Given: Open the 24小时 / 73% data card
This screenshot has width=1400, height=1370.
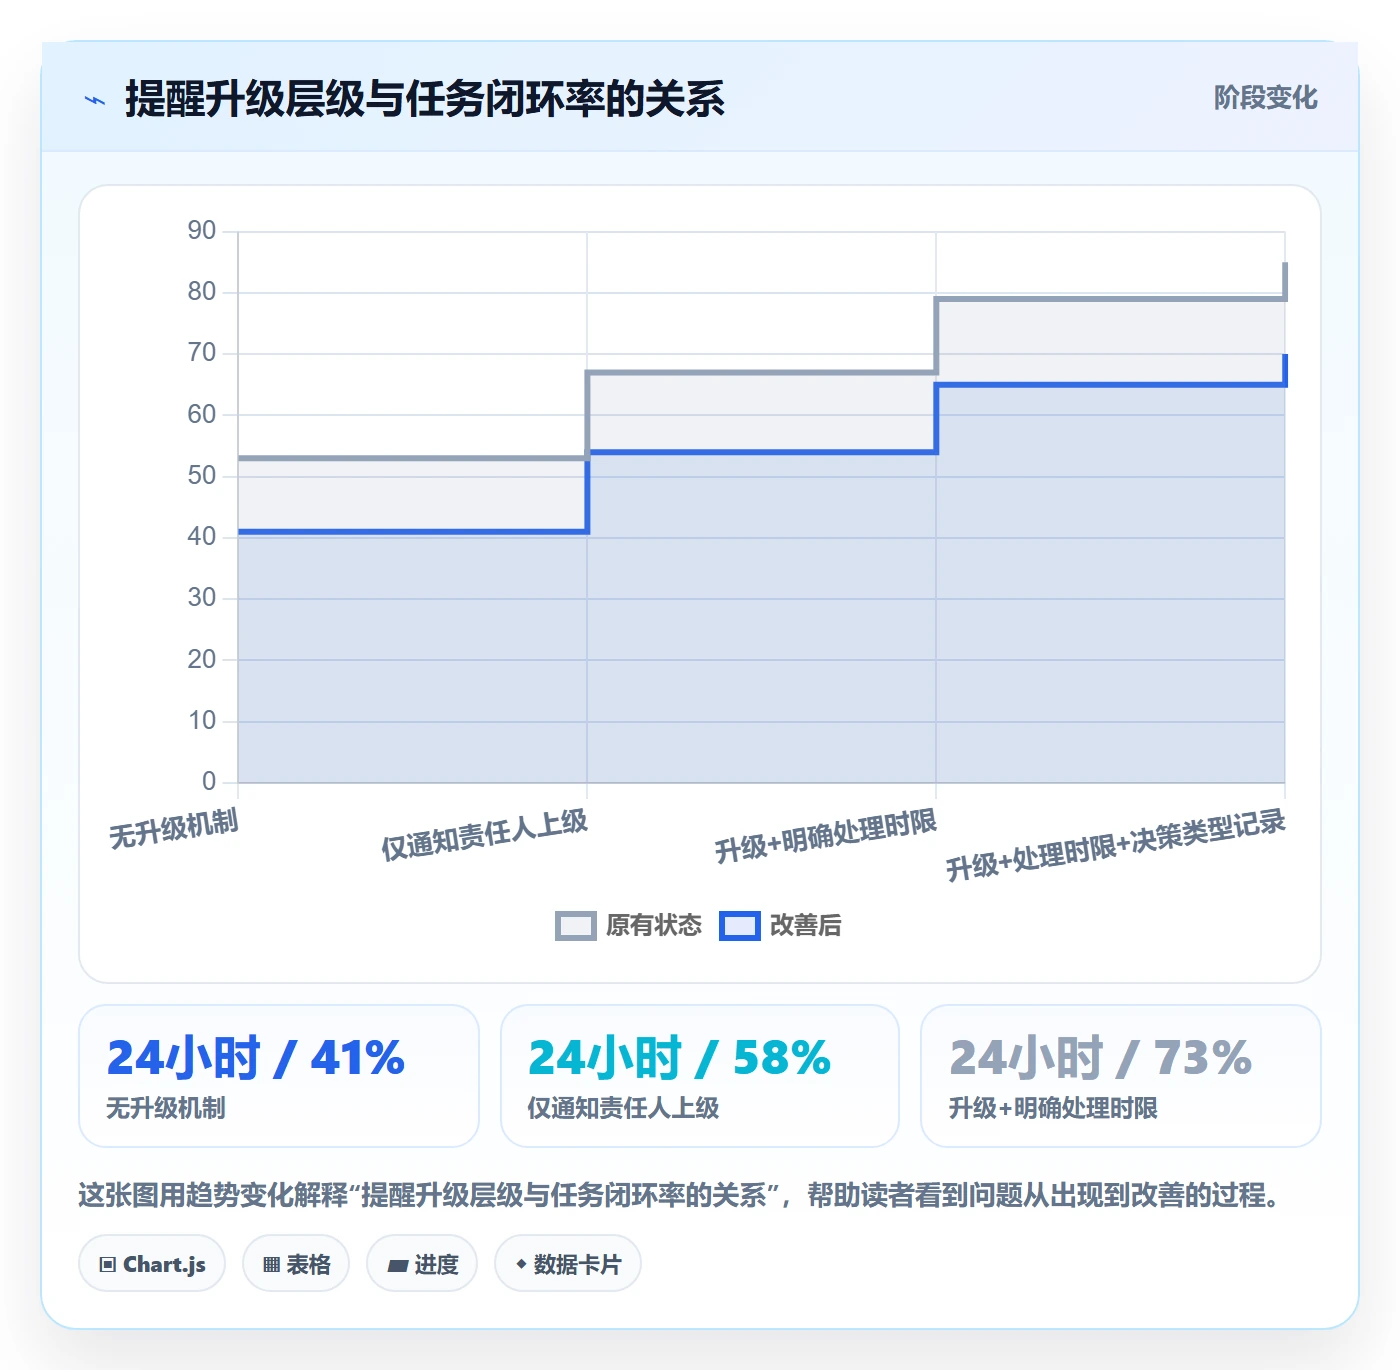Looking at the screenshot, I should pyautogui.click(x=1121, y=1076).
